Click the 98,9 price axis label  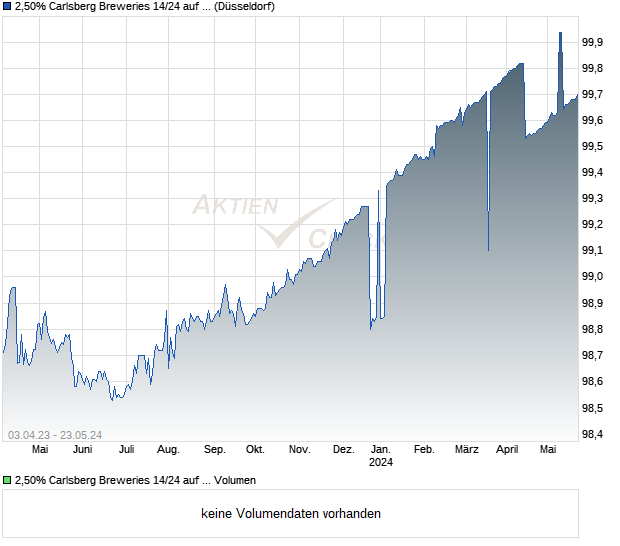tap(592, 303)
